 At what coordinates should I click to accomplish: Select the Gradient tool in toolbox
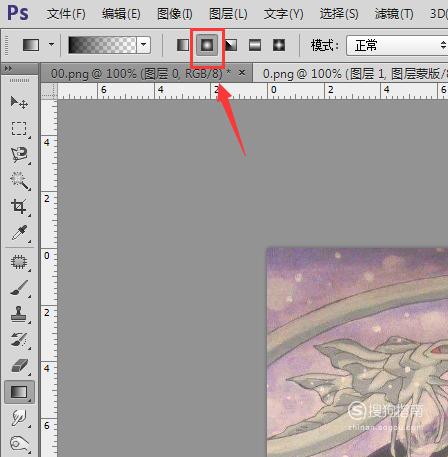(19, 392)
